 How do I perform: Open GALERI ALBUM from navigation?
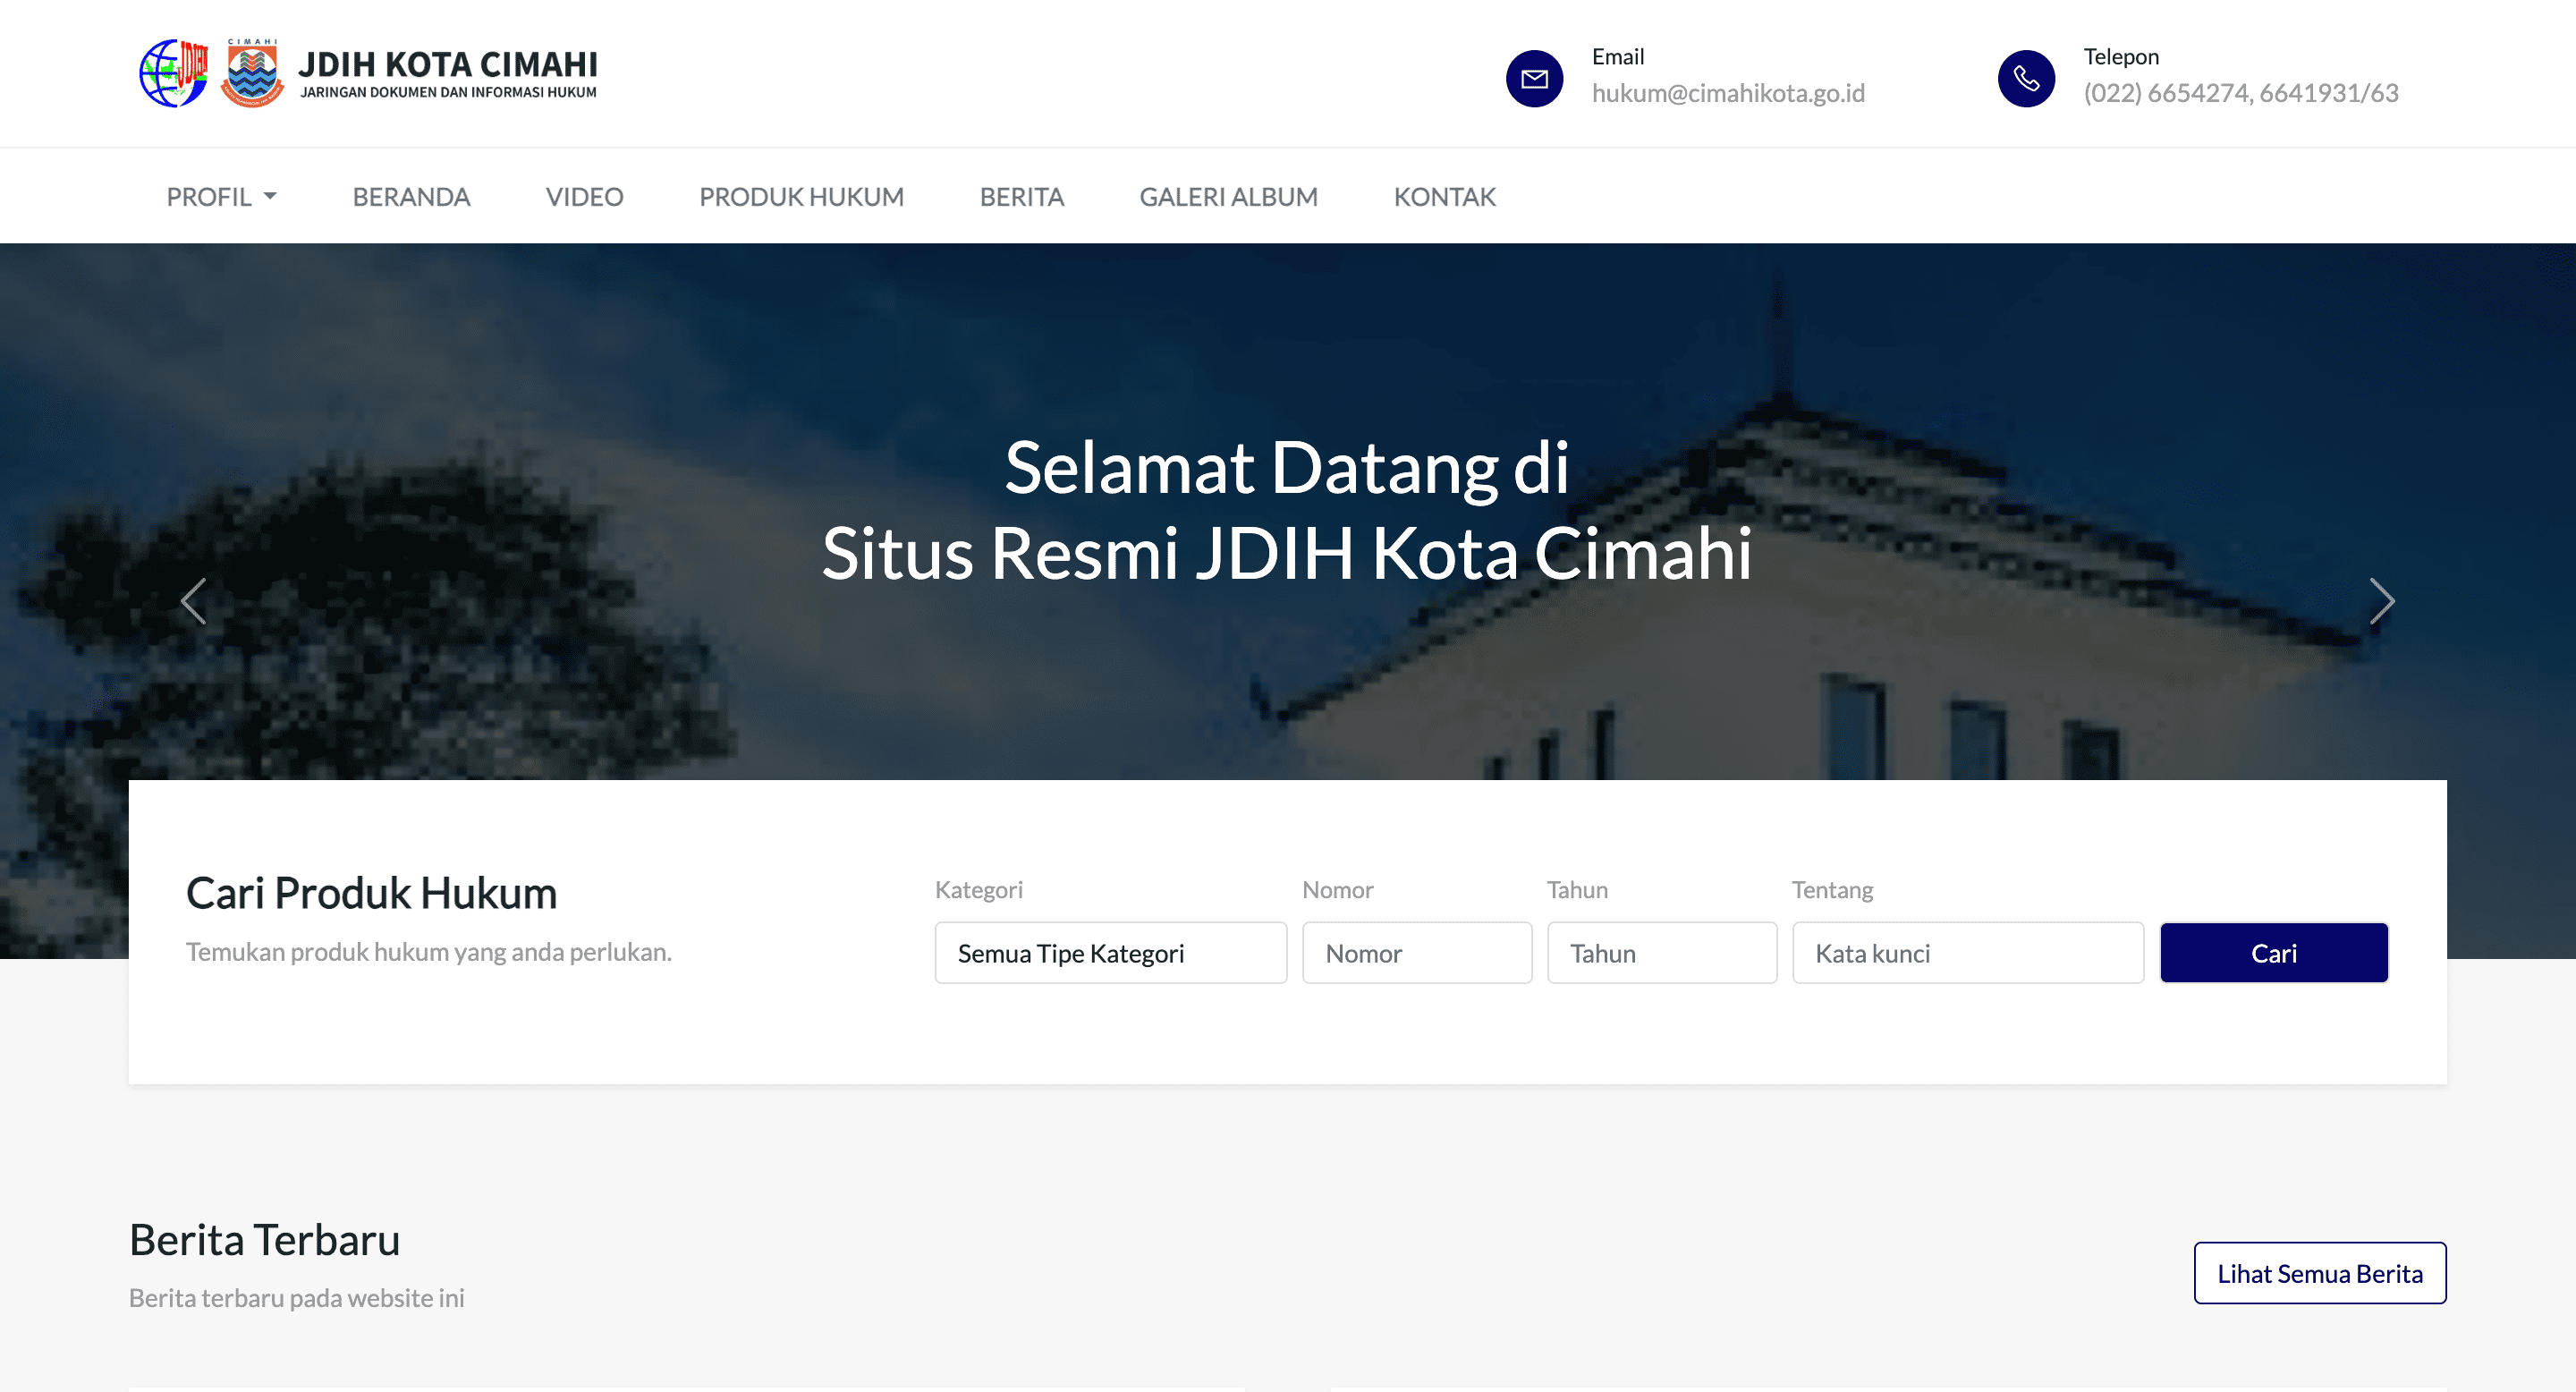point(1228,197)
